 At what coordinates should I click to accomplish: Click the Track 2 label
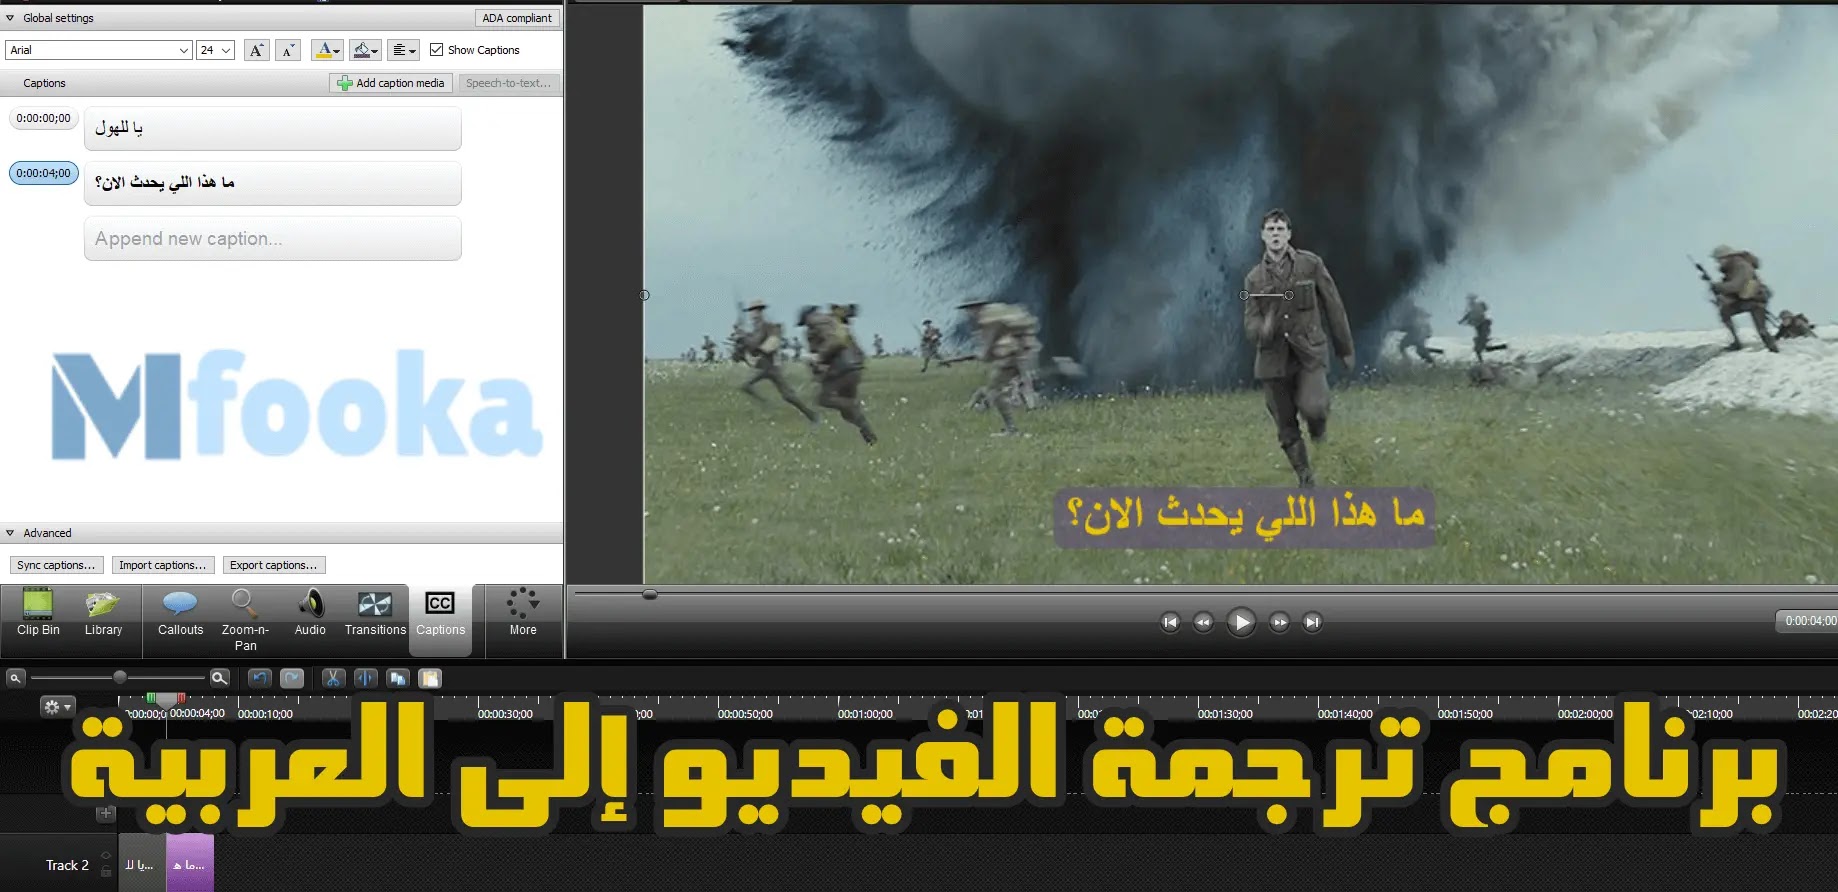67,865
